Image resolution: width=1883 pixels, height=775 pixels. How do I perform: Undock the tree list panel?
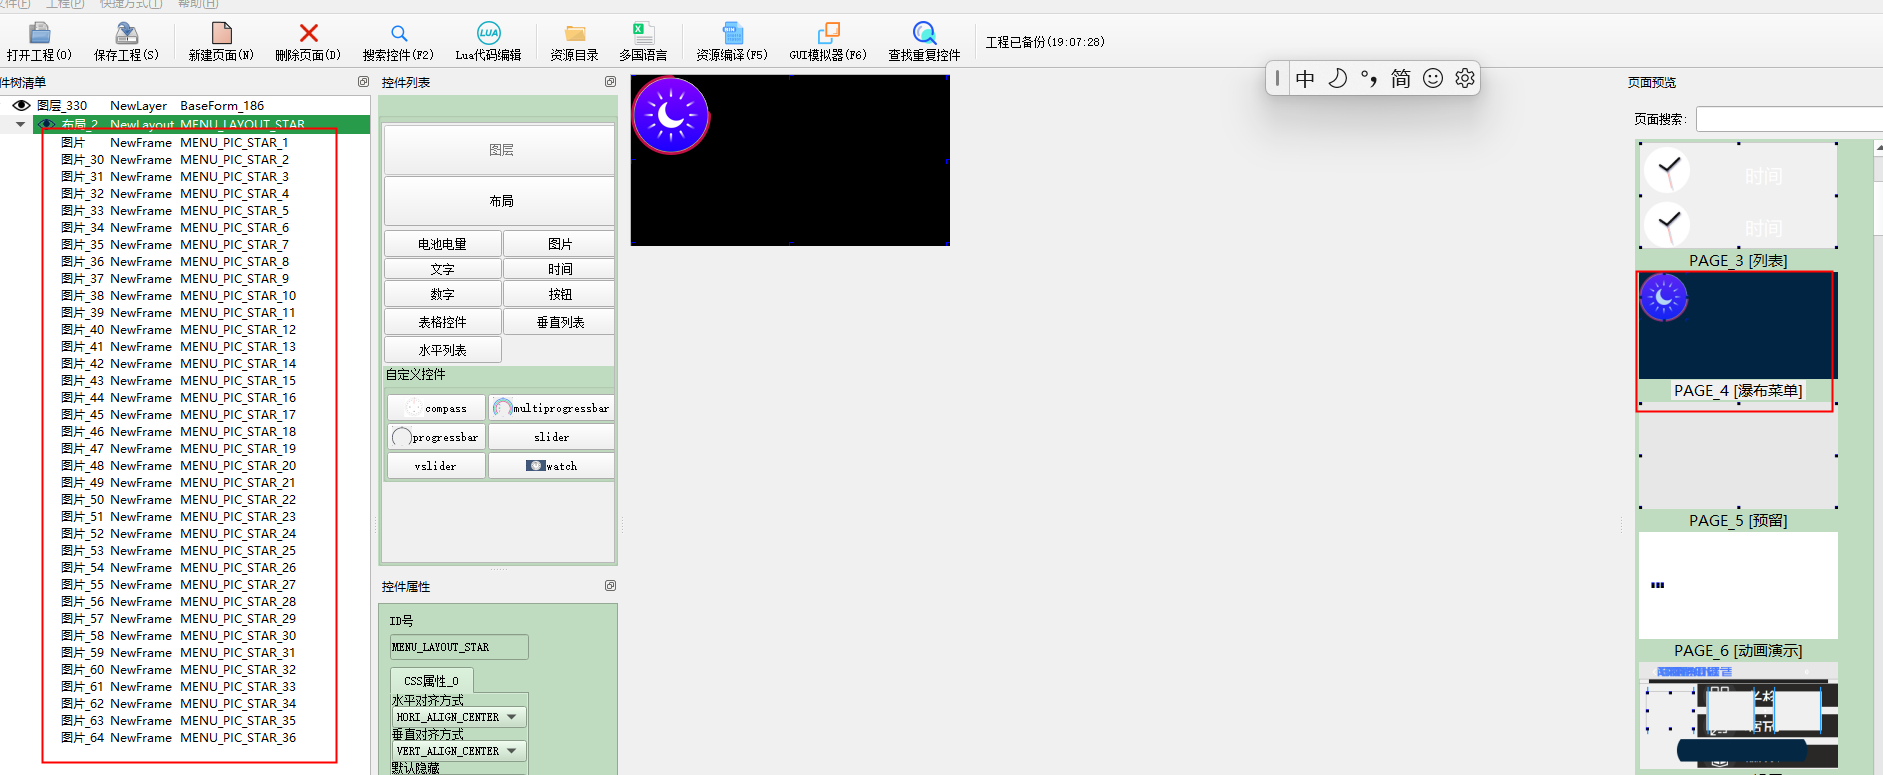coord(363,82)
